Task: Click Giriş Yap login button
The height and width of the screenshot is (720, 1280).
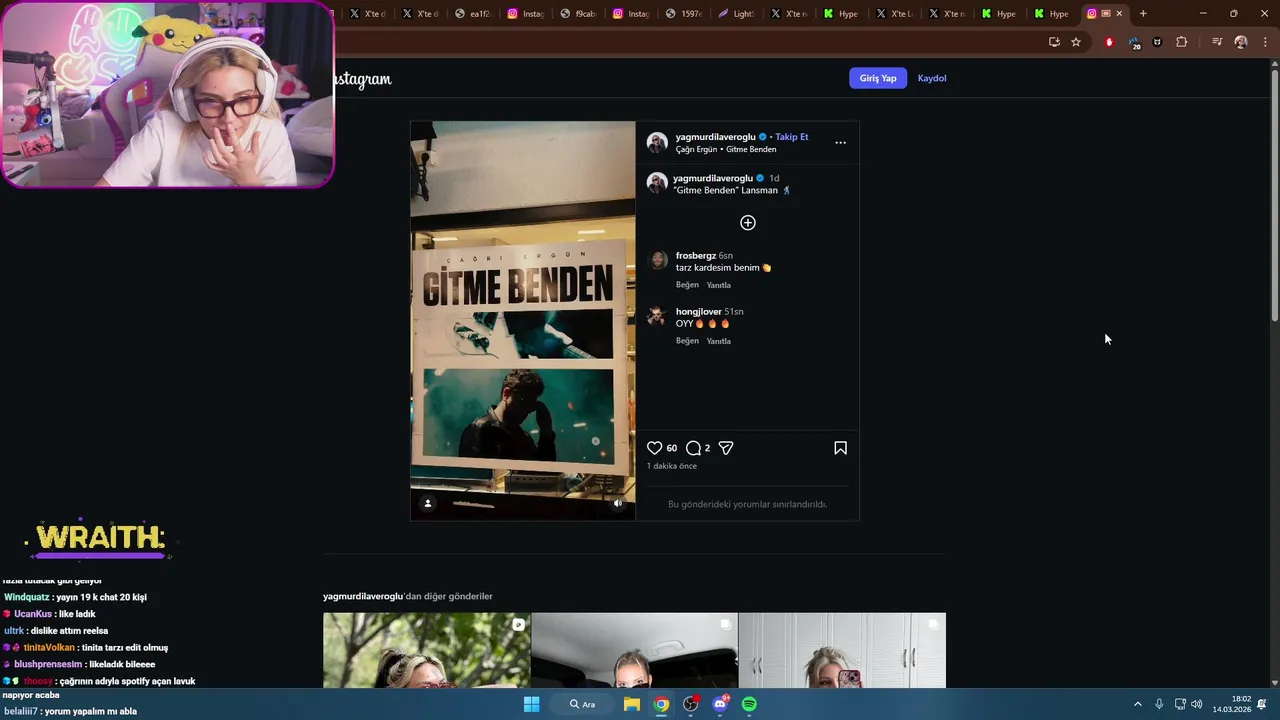Action: 878,78
